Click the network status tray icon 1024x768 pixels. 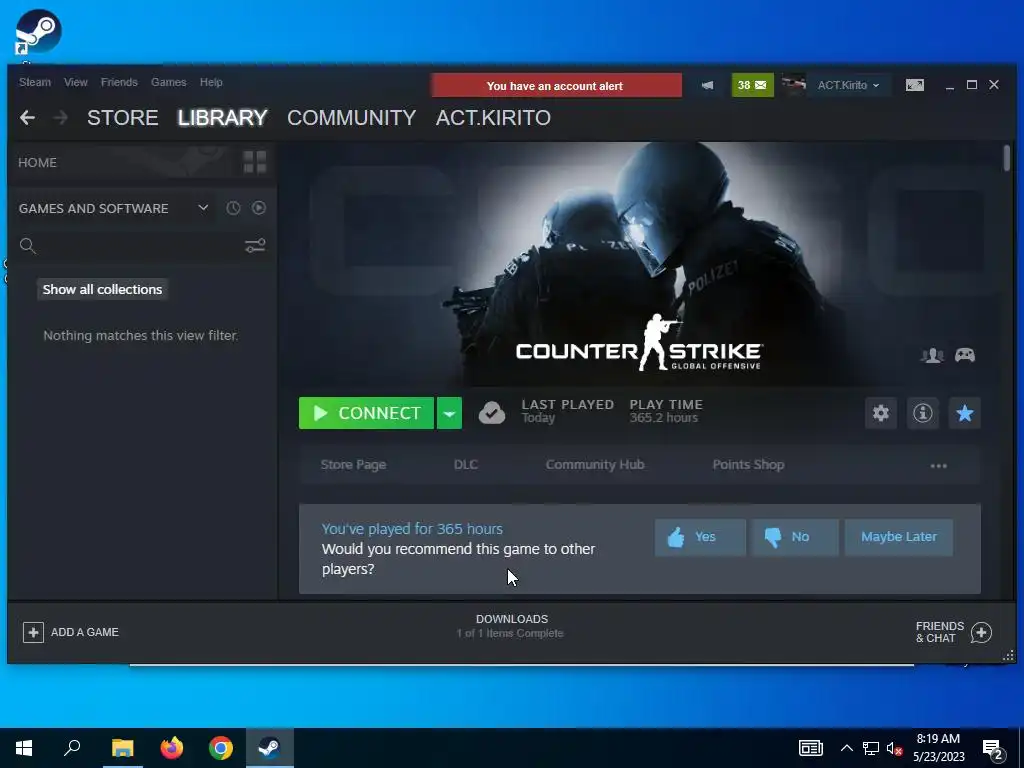(x=871, y=749)
